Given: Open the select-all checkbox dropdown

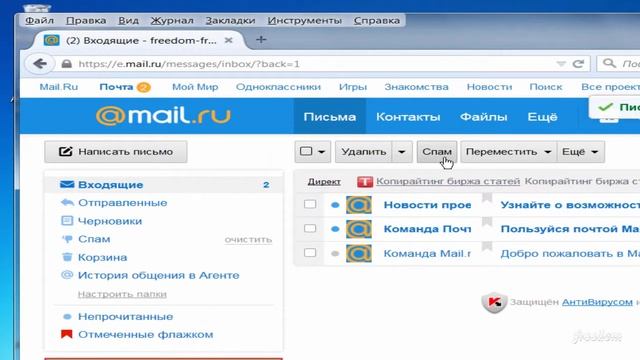Looking at the screenshot, I should (x=313, y=152).
